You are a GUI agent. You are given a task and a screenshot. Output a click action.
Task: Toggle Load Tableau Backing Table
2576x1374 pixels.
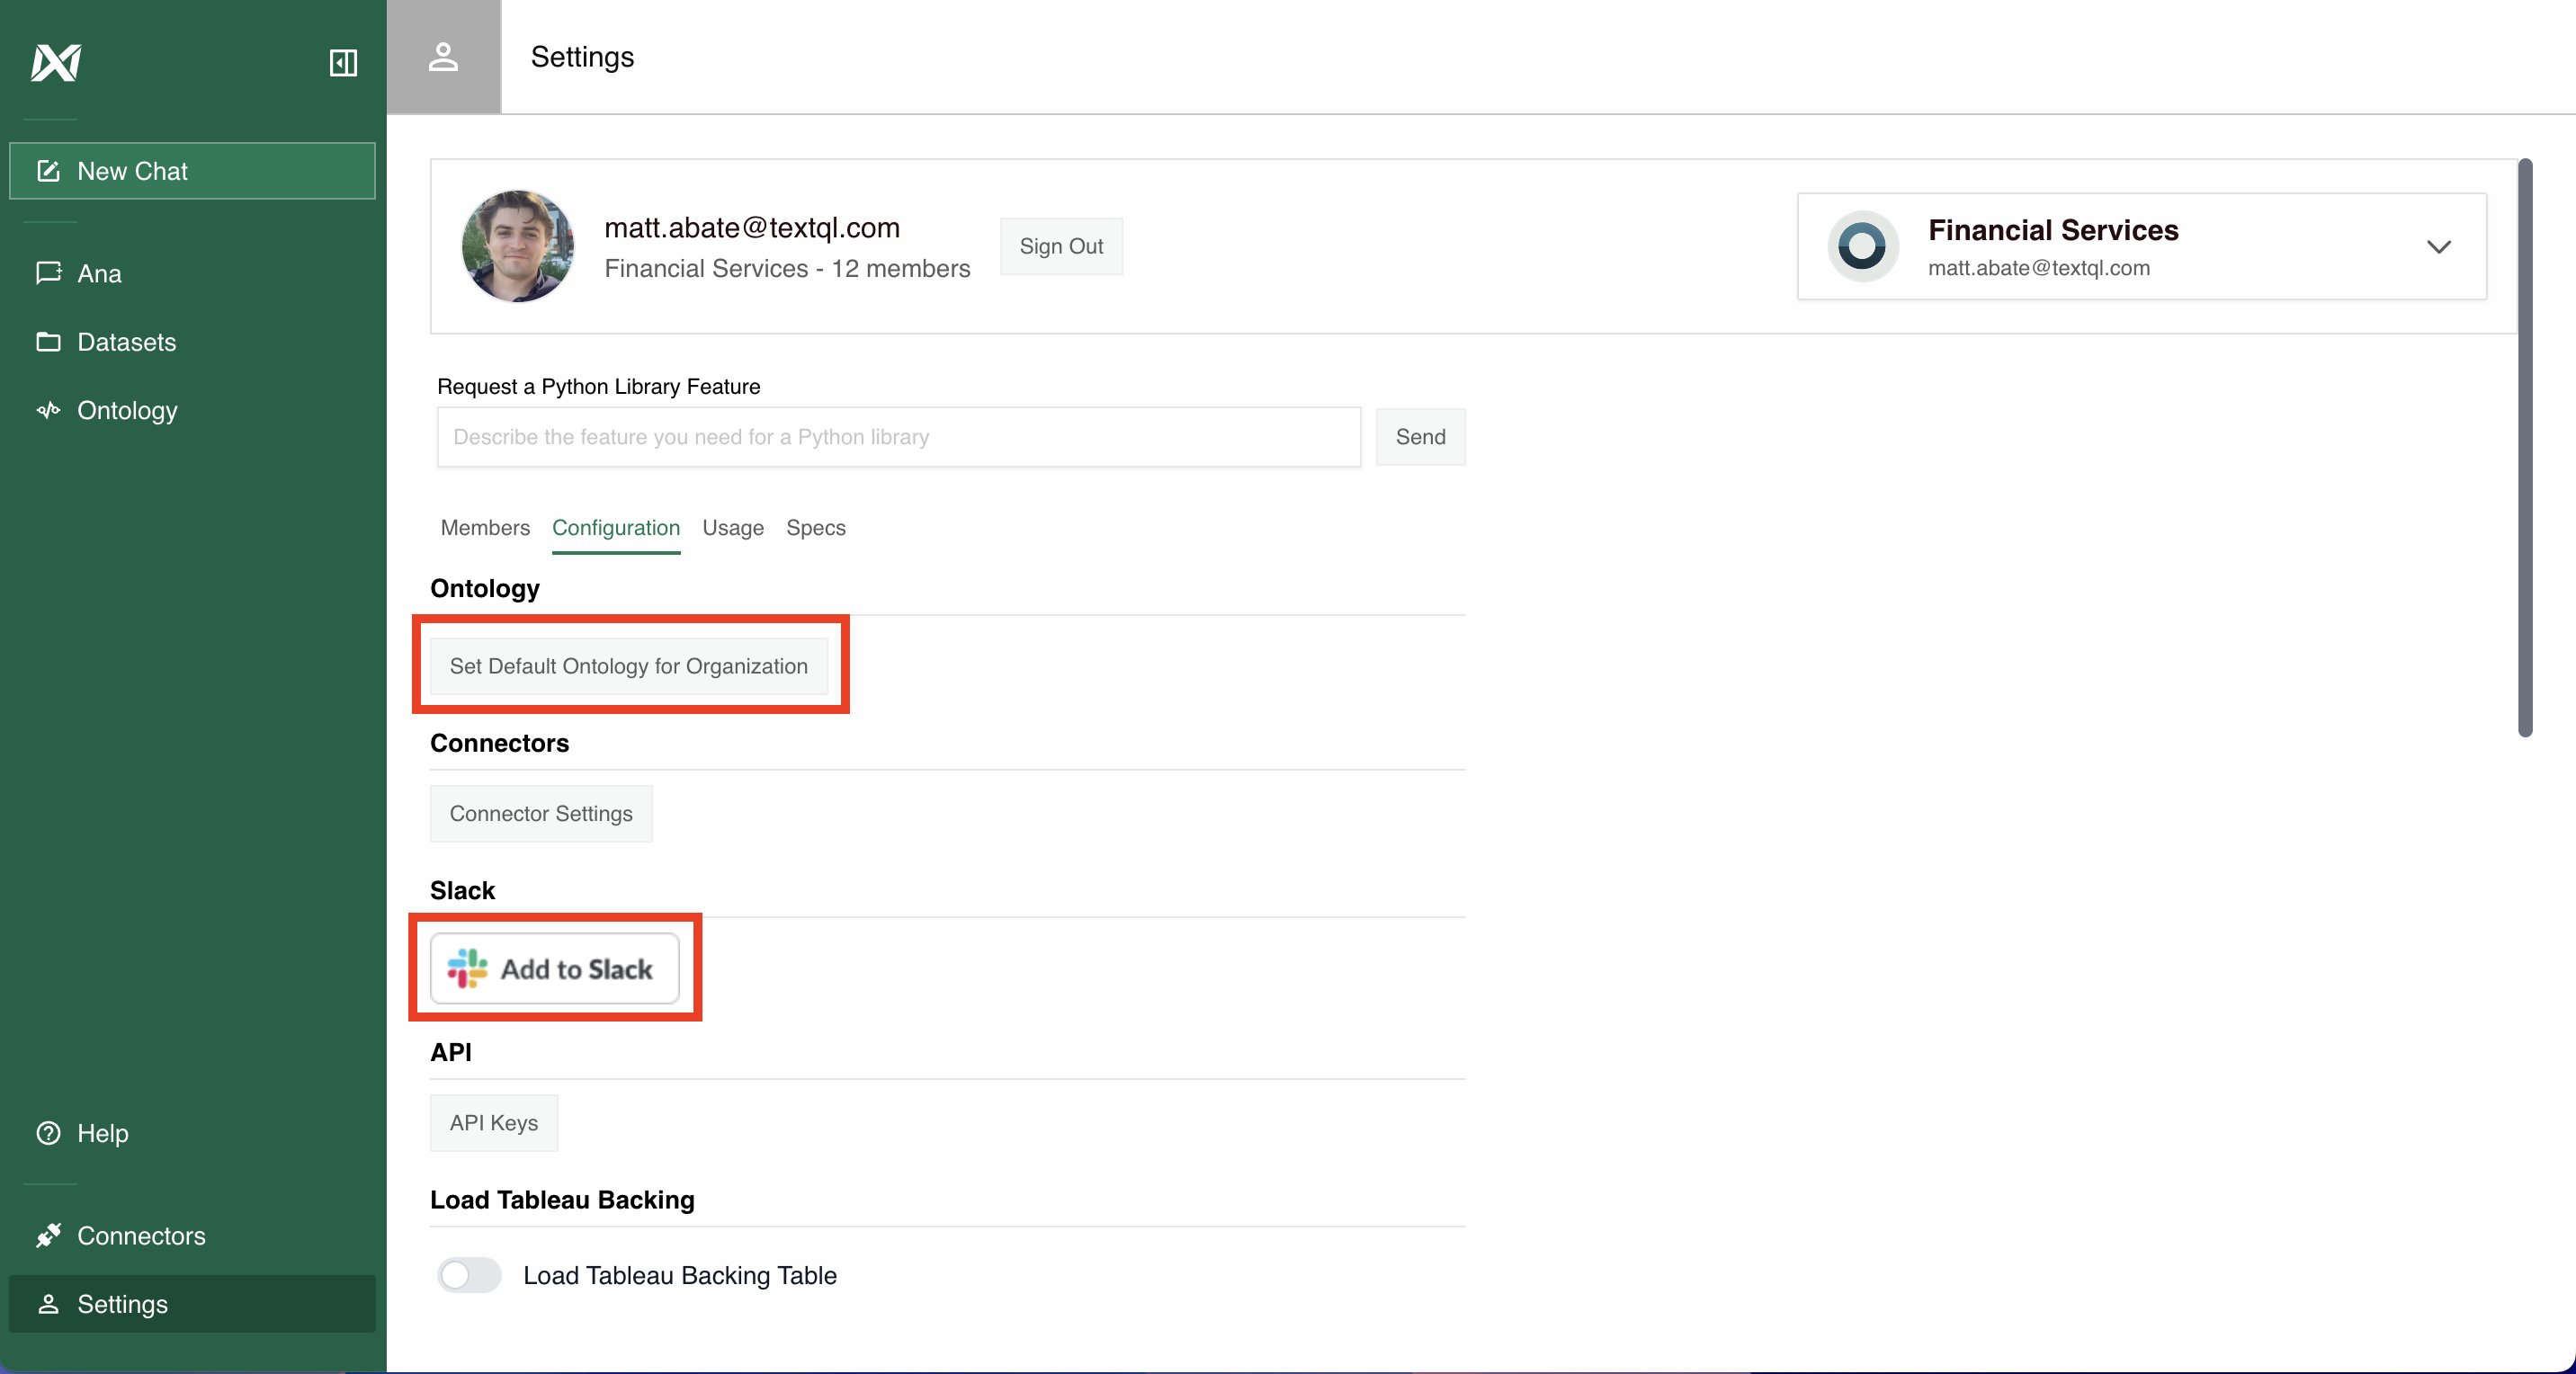click(467, 1275)
